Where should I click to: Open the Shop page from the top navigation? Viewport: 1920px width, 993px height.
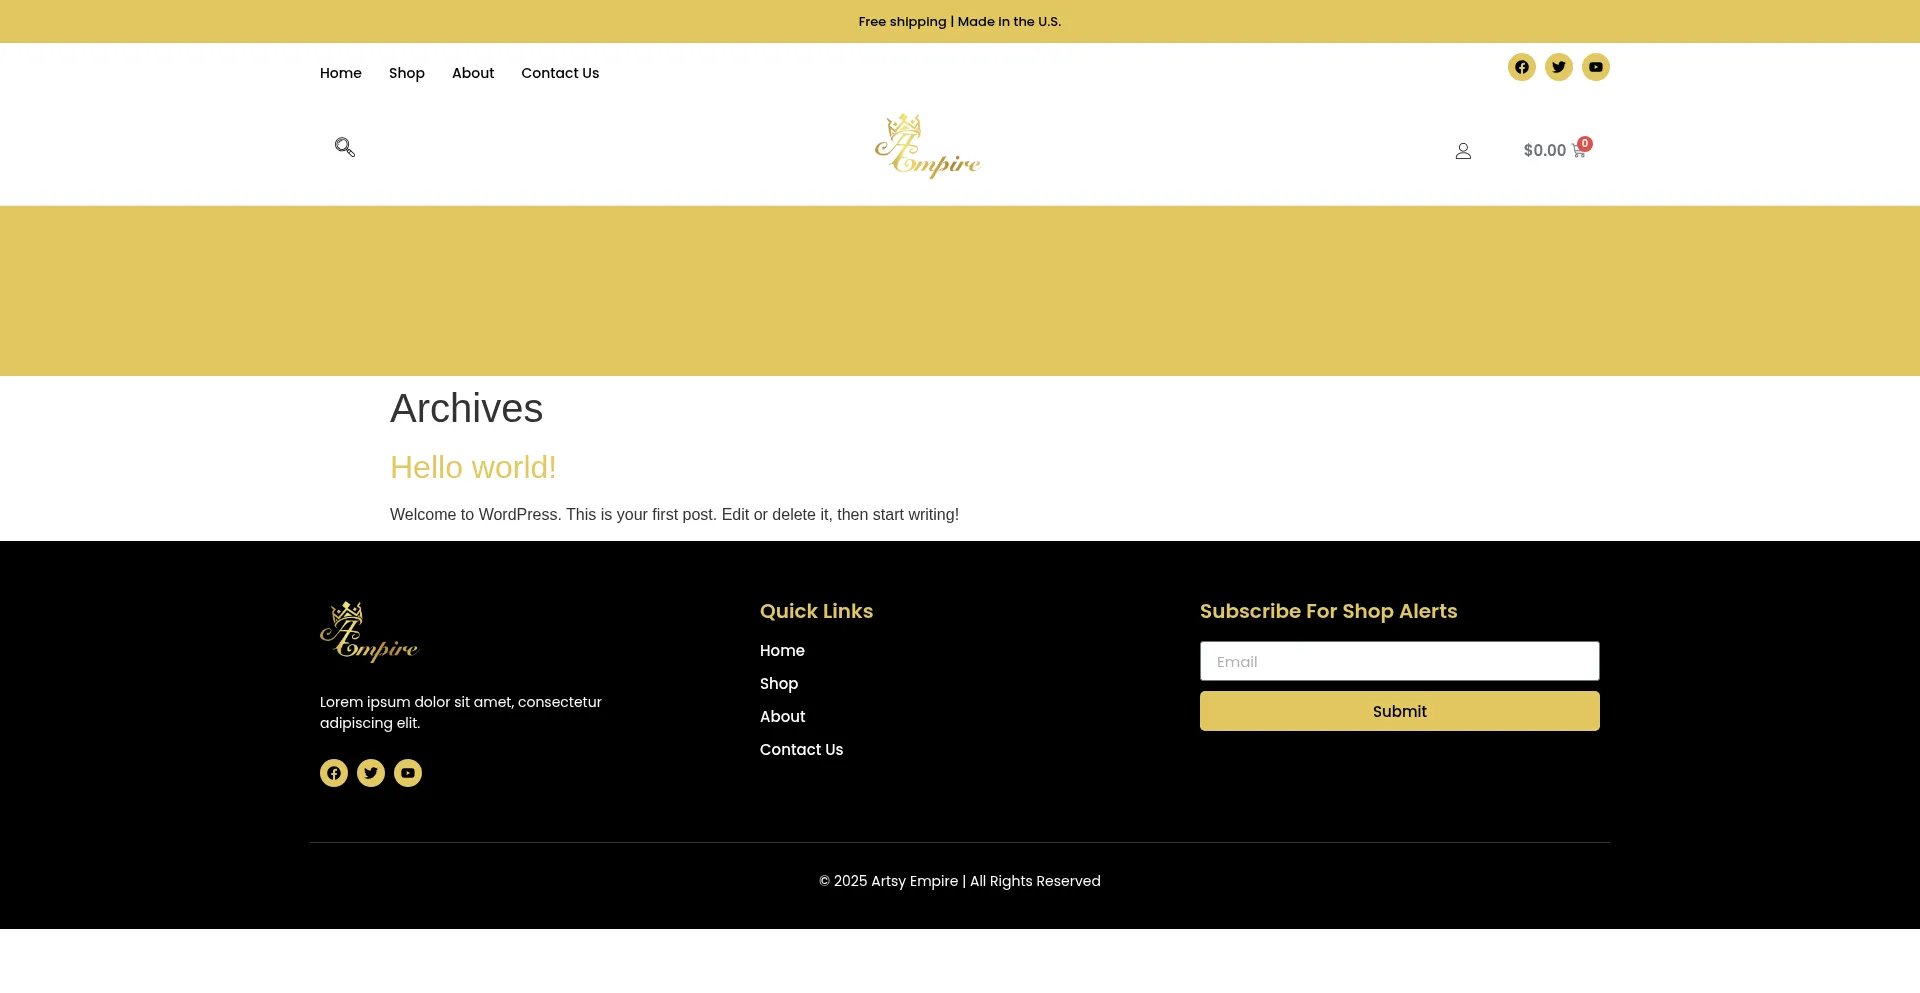pyautogui.click(x=406, y=72)
